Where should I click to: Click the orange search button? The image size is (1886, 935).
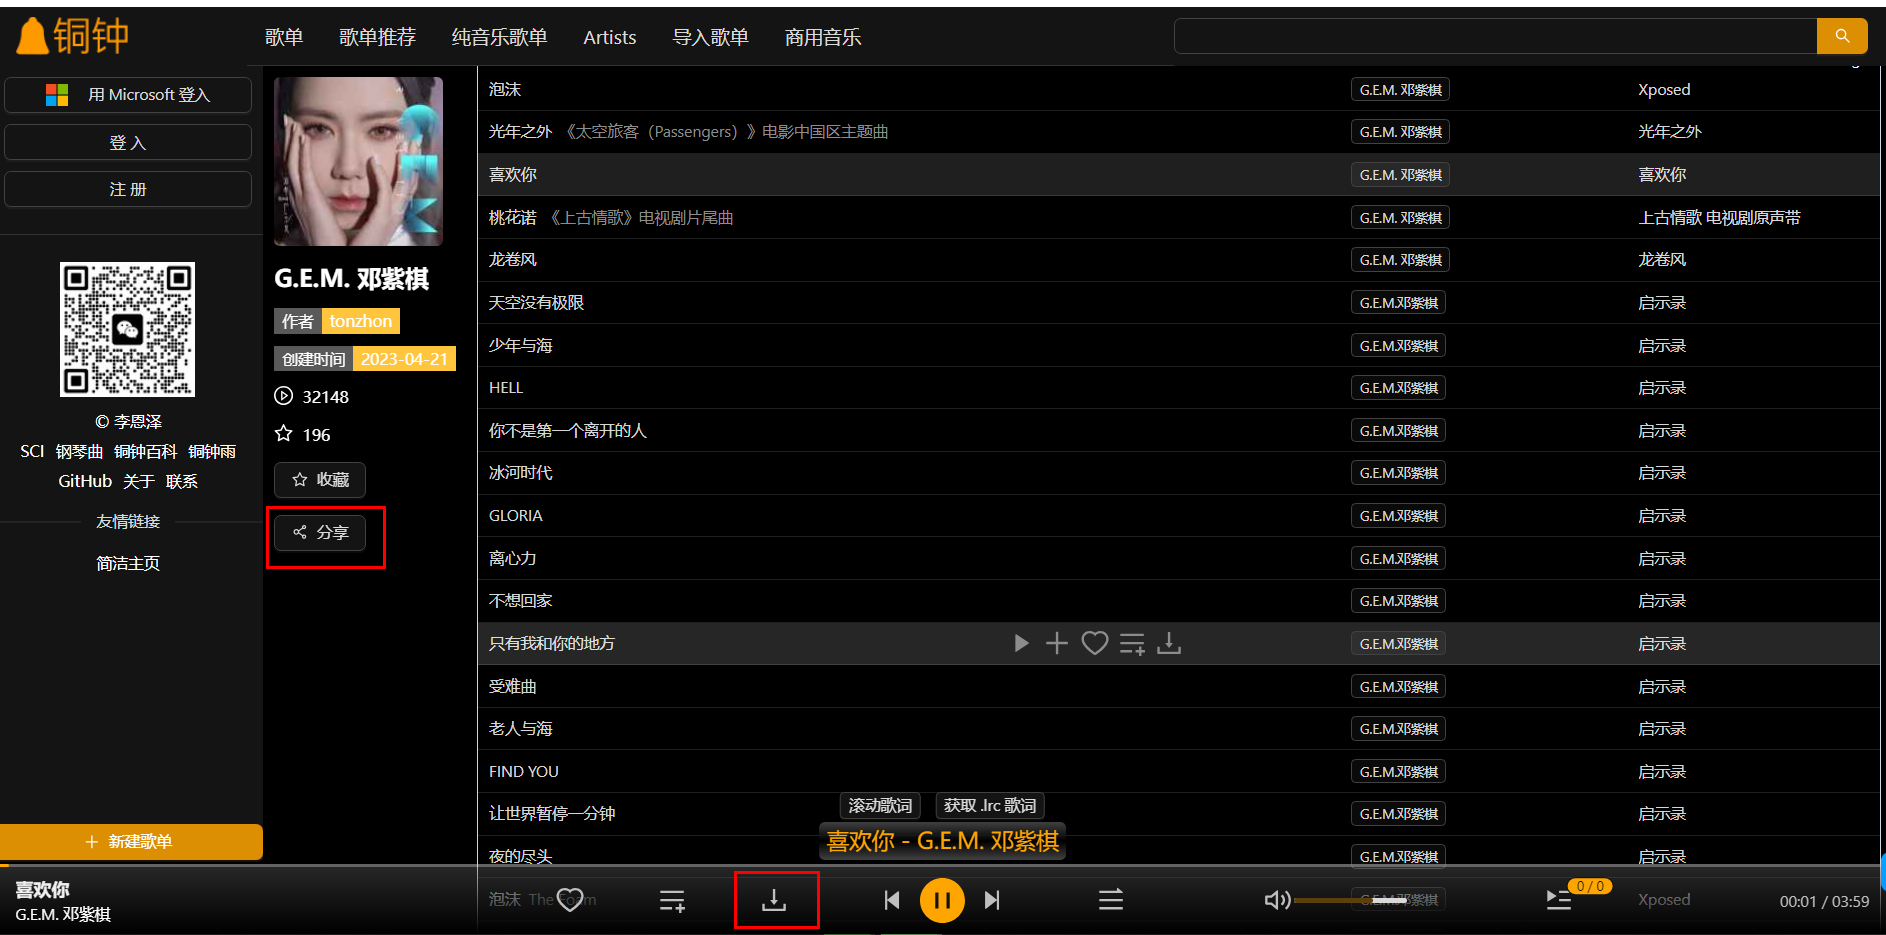point(1841,36)
